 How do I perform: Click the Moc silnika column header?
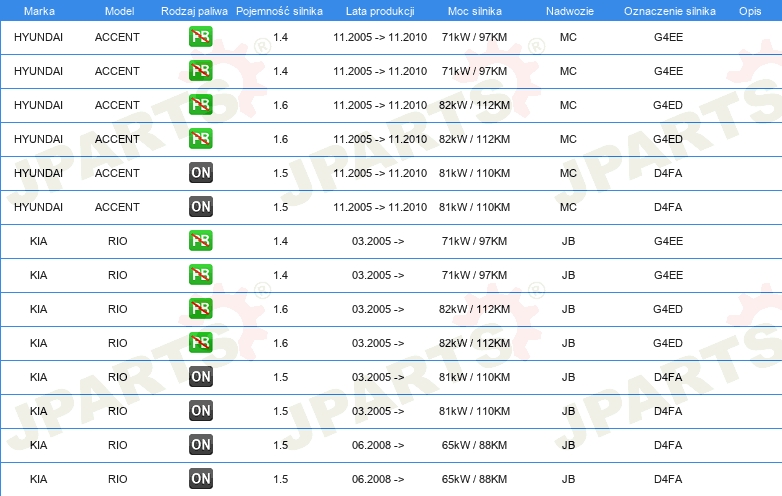474,11
